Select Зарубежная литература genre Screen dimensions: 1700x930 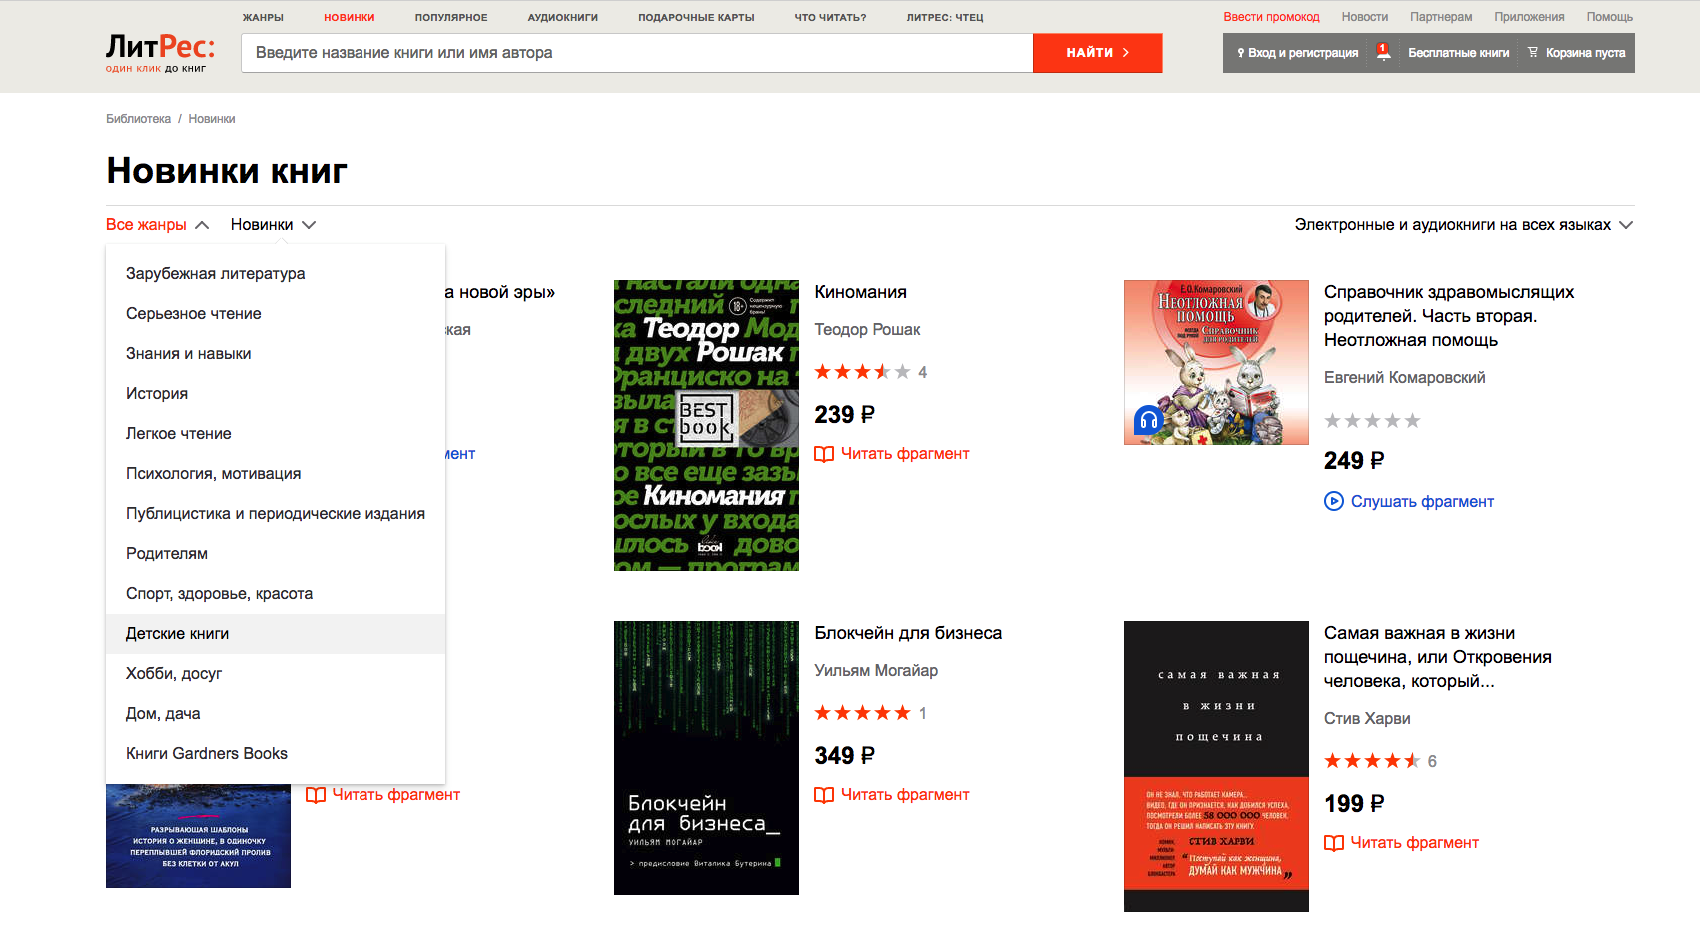click(x=275, y=274)
